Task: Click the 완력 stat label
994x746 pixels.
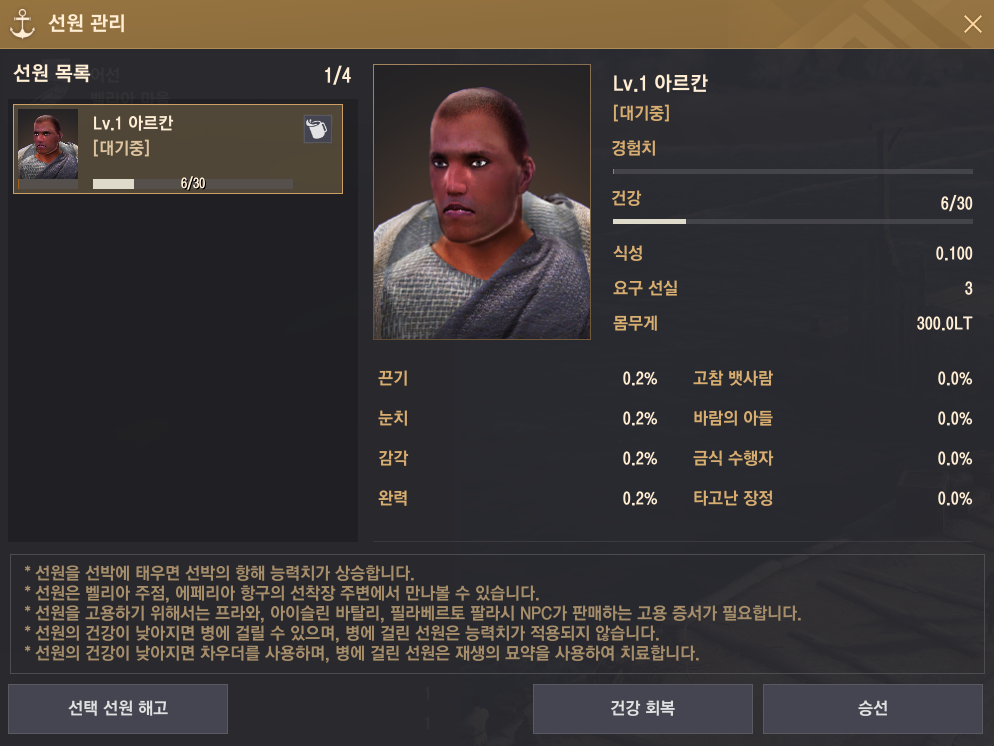Action: (x=392, y=498)
